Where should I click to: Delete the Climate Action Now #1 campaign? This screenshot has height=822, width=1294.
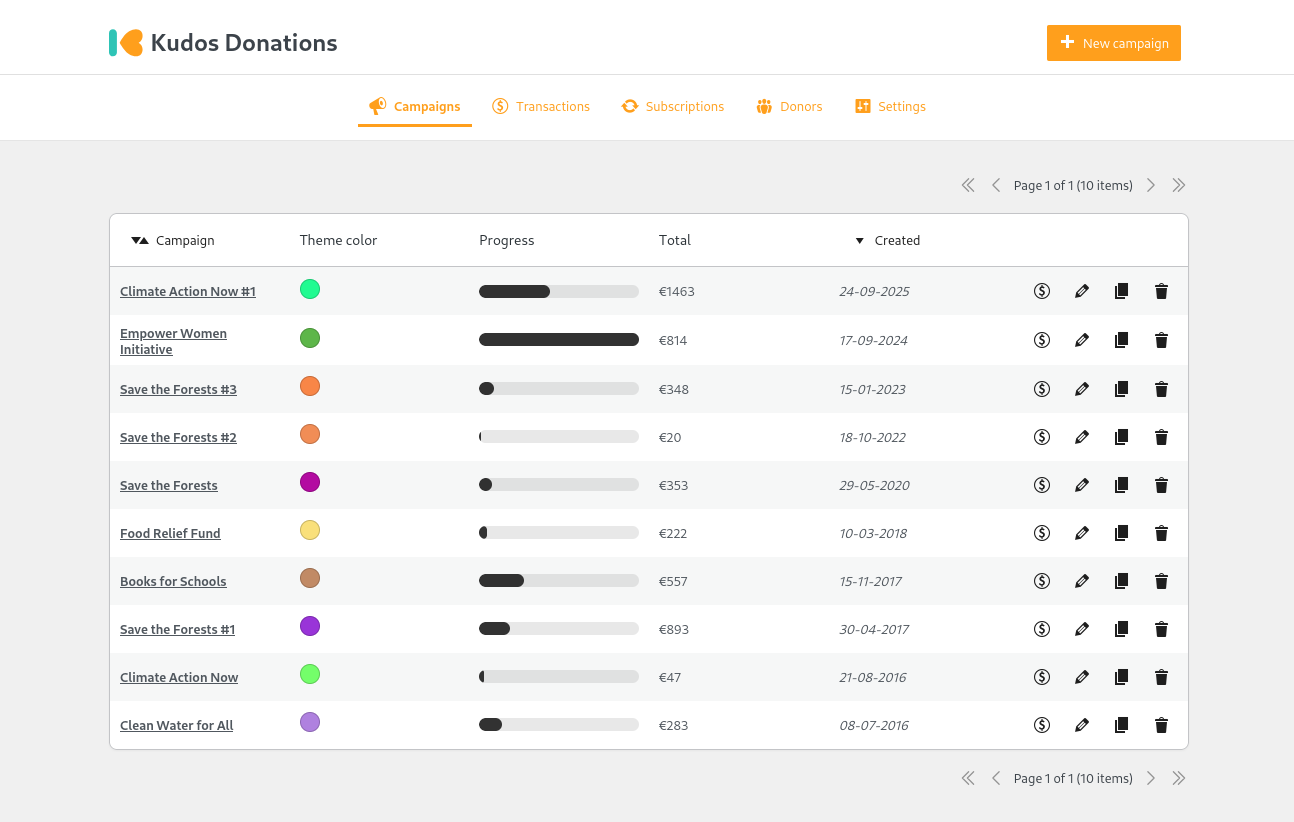(x=1161, y=291)
